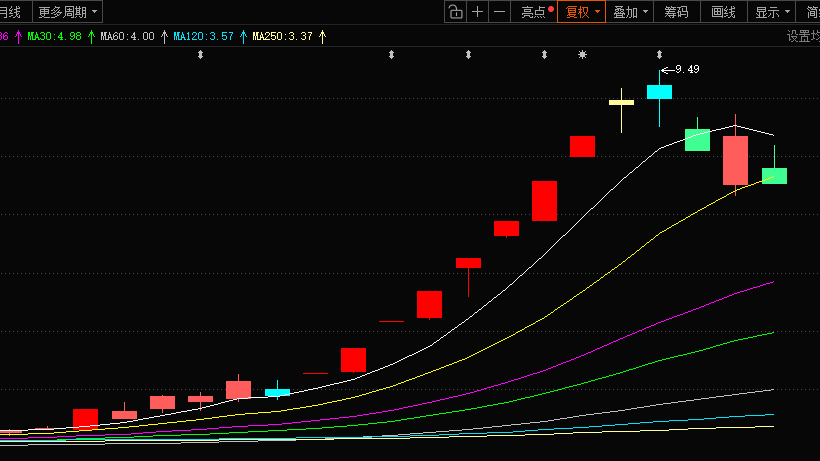Click the MA120:3.57 indicator label
820x461 pixels.
(203, 36)
